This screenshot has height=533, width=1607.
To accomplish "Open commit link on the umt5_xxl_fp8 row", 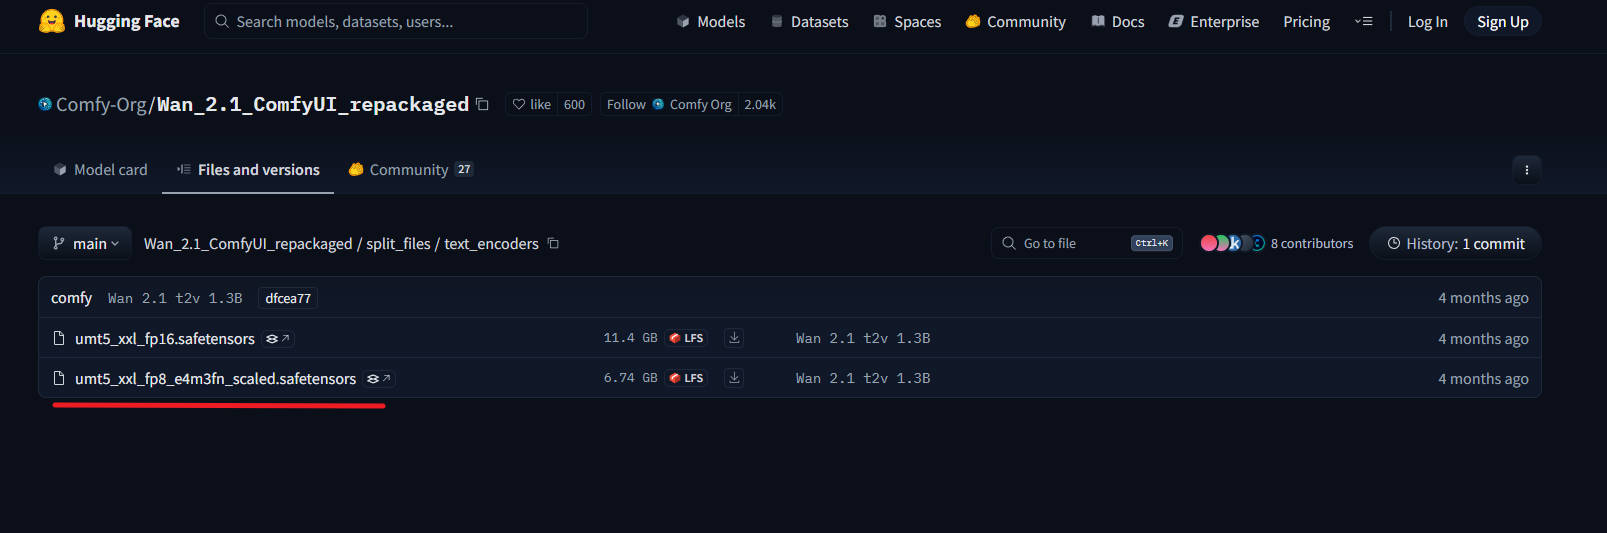I will pos(863,378).
